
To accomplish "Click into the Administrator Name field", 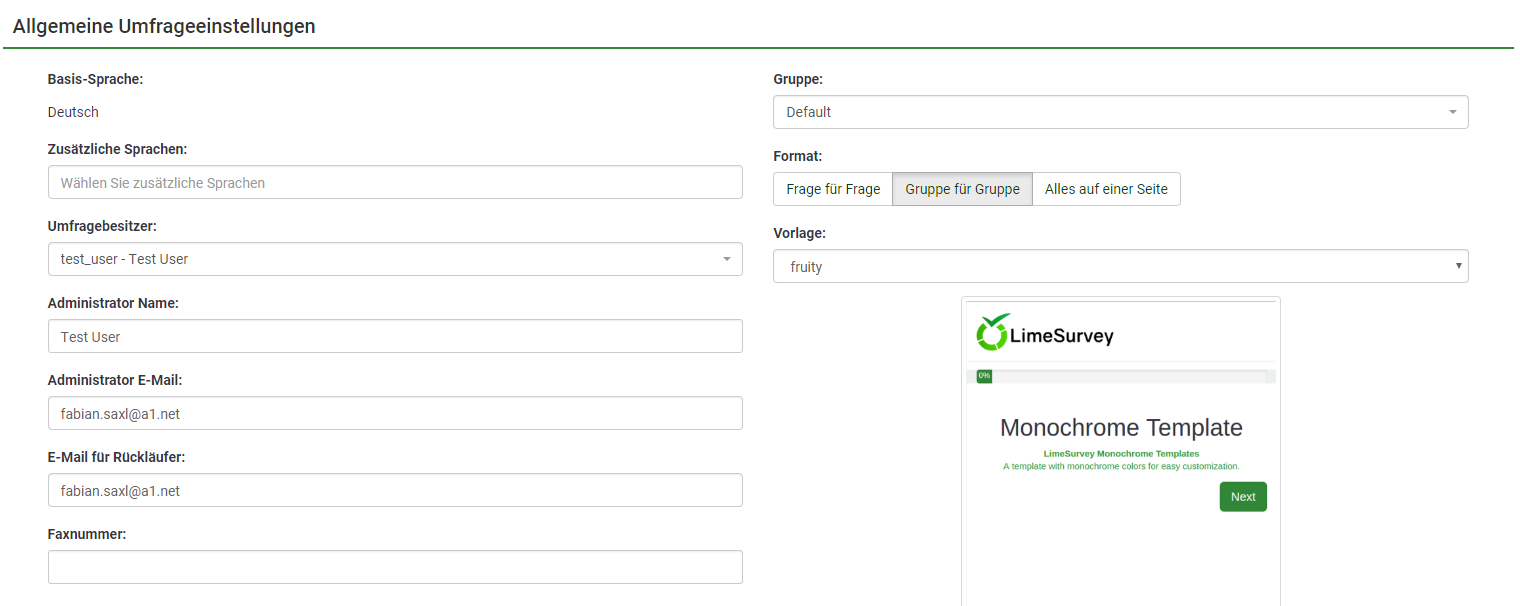I will 395,337.
